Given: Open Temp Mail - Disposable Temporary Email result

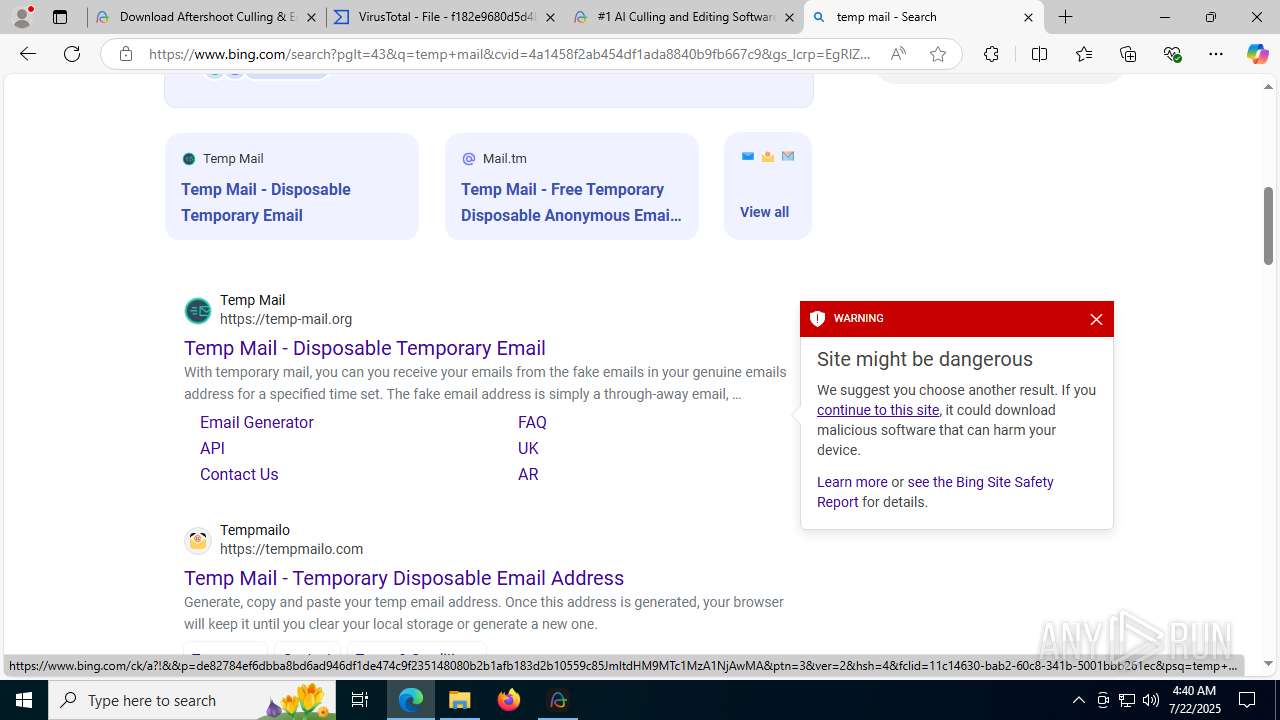Looking at the screenshot, I should click(x=365, y=348).
